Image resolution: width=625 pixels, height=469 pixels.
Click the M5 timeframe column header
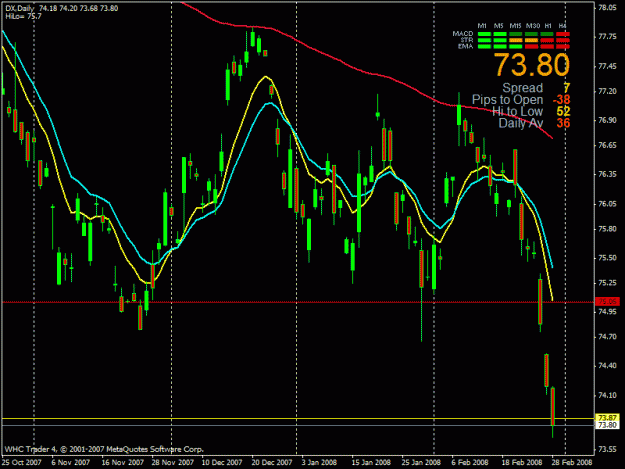point(499,26)
